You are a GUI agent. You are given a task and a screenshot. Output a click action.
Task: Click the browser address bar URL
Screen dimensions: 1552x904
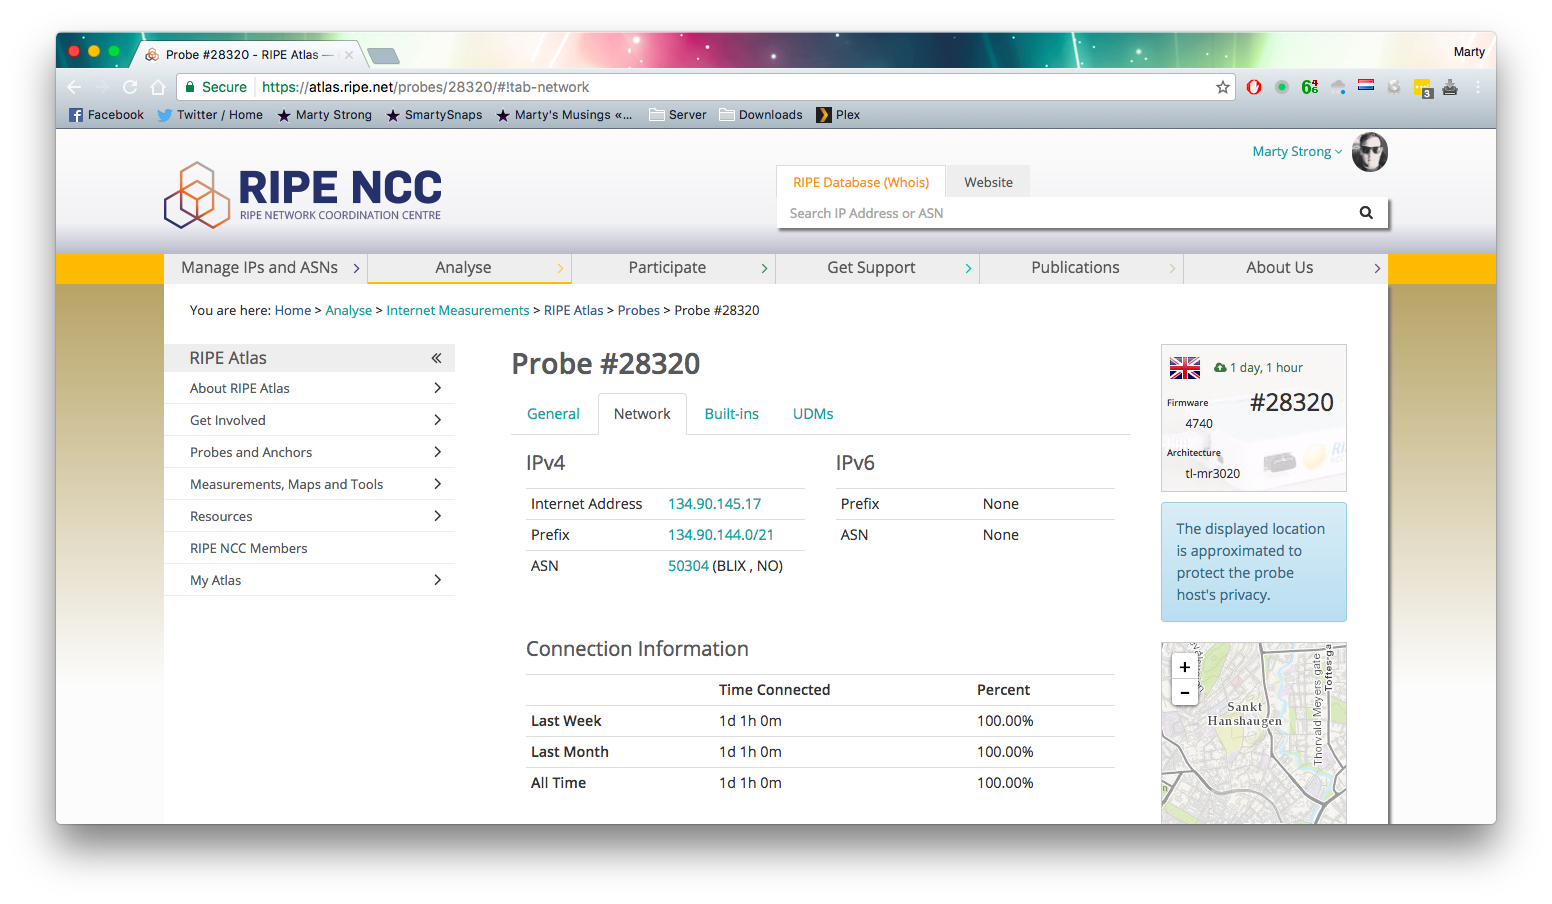(425, 87)
